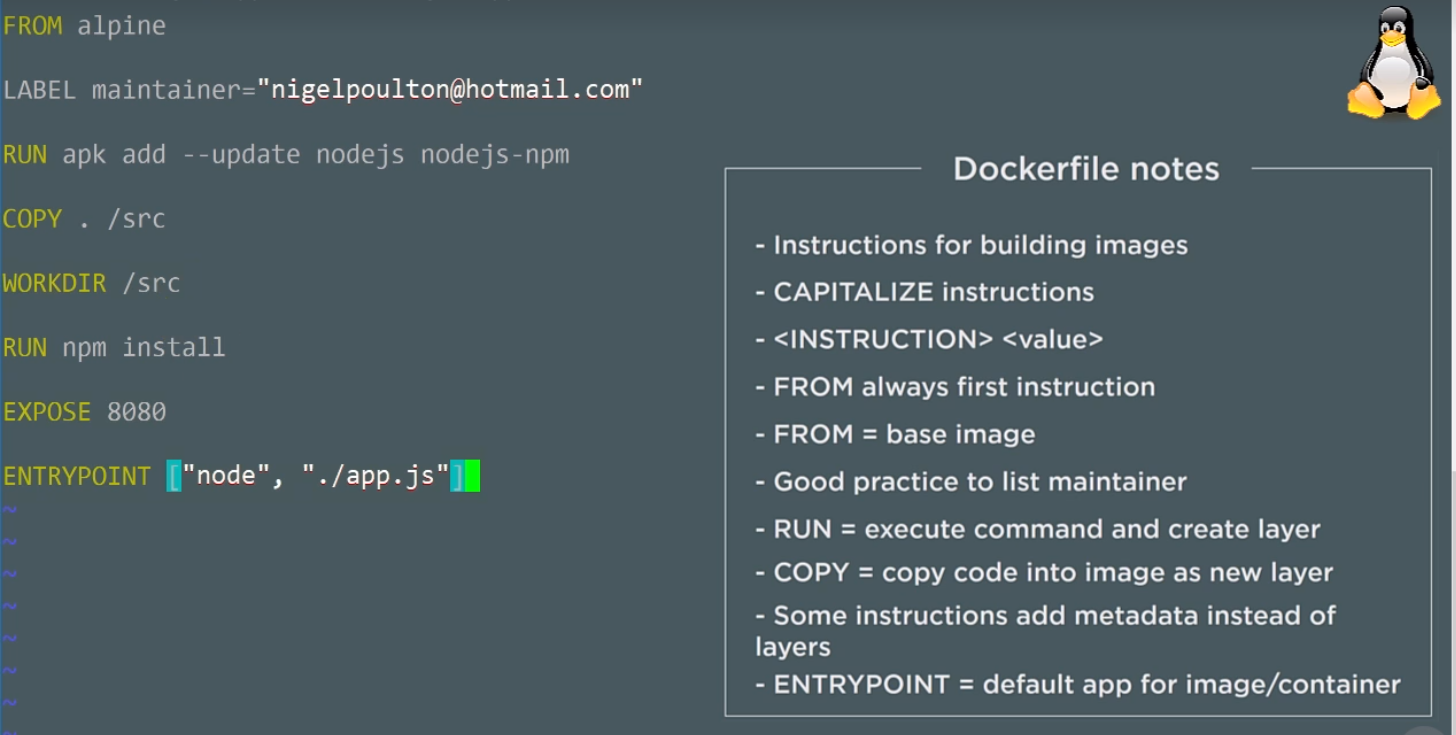Click note 'Good practice to list maintainer'
This screenshot has width=1456, height=735.
[x=971, y=482]
